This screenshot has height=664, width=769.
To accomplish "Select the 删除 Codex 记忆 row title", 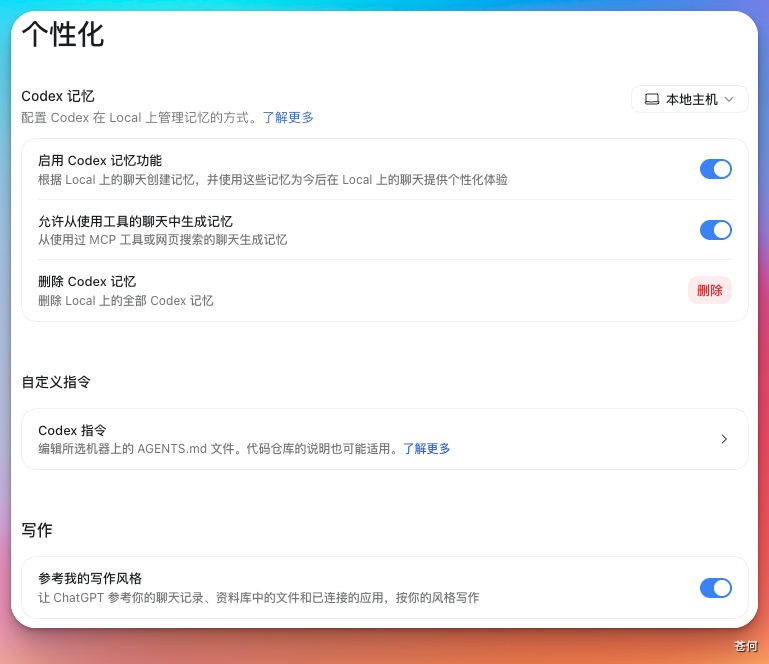I will coord(87,281).
